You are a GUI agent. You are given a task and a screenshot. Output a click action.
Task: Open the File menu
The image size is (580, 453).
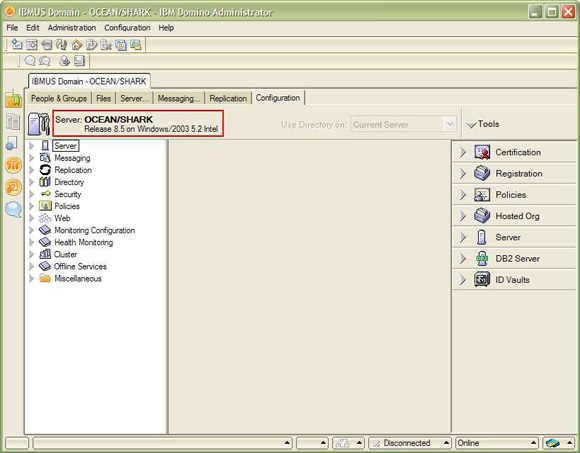point(12,28)
